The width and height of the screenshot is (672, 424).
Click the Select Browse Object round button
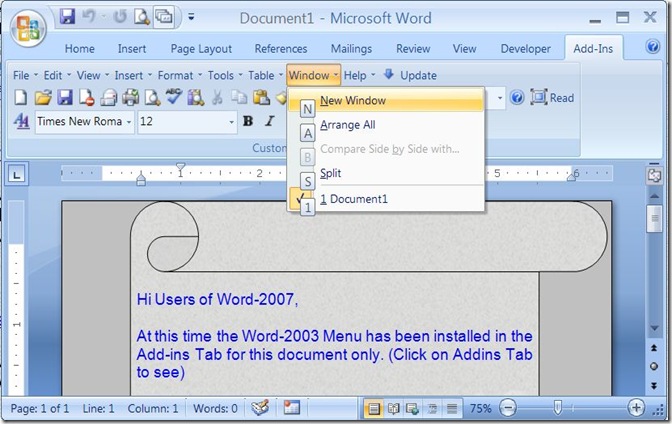point(654,366)
